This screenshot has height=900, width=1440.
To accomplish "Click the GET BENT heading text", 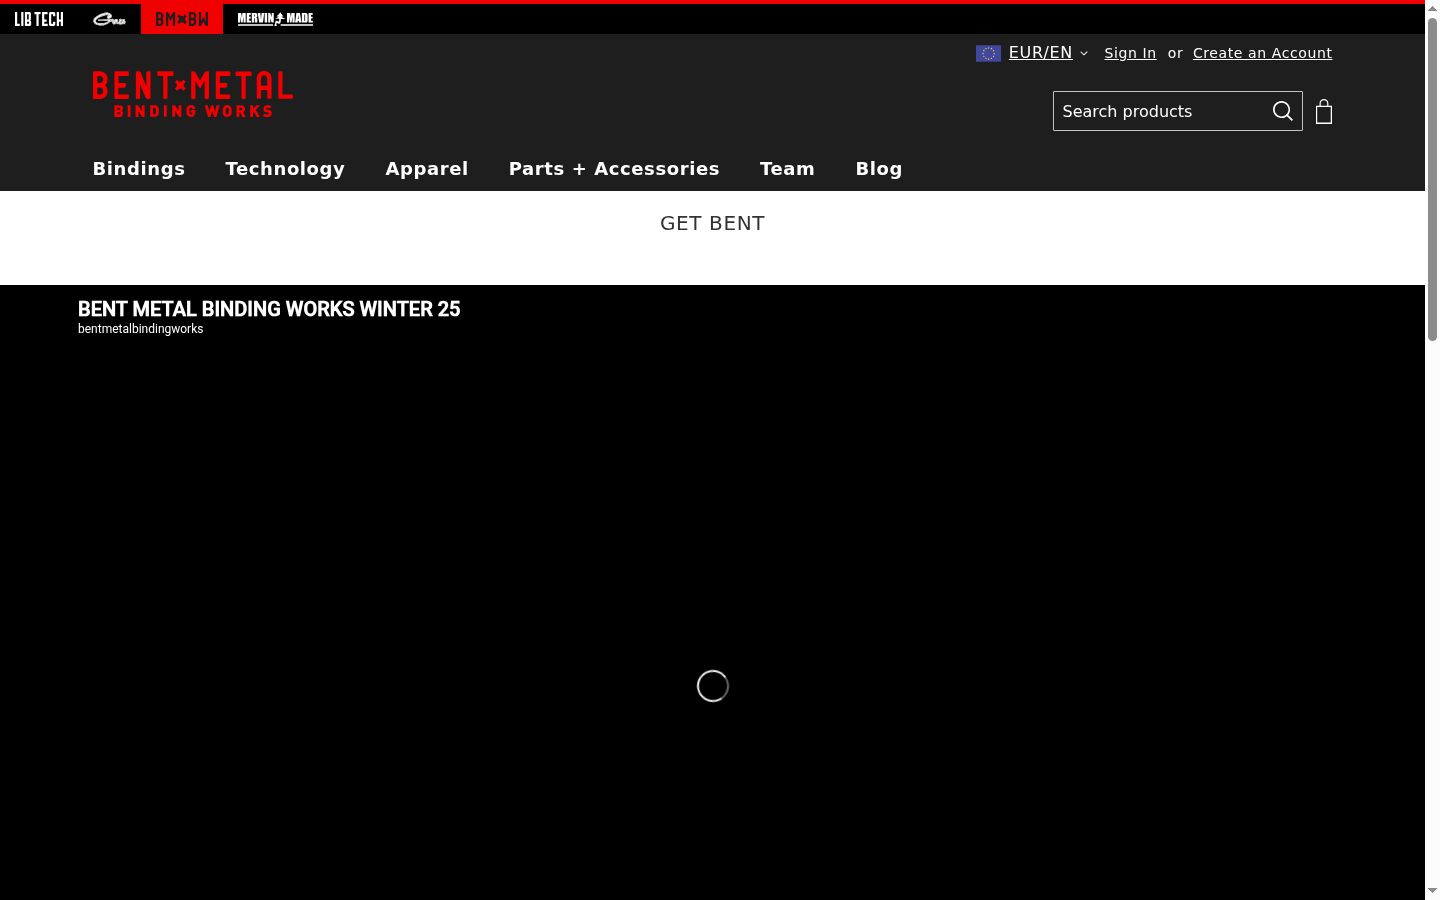I will coord(712,223).
